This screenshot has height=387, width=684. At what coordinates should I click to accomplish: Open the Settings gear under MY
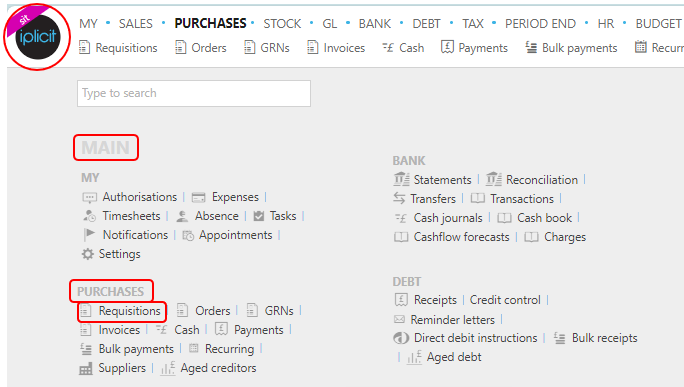click(88, 254)
